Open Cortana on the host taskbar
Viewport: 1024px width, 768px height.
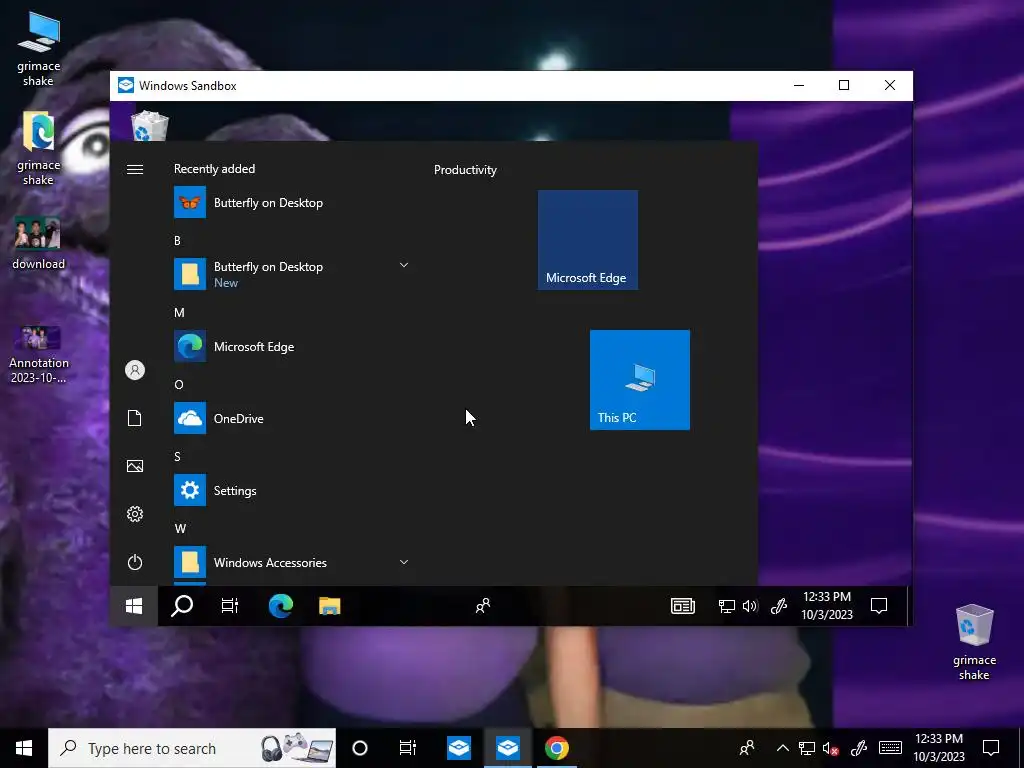click(x=360, y=748)
